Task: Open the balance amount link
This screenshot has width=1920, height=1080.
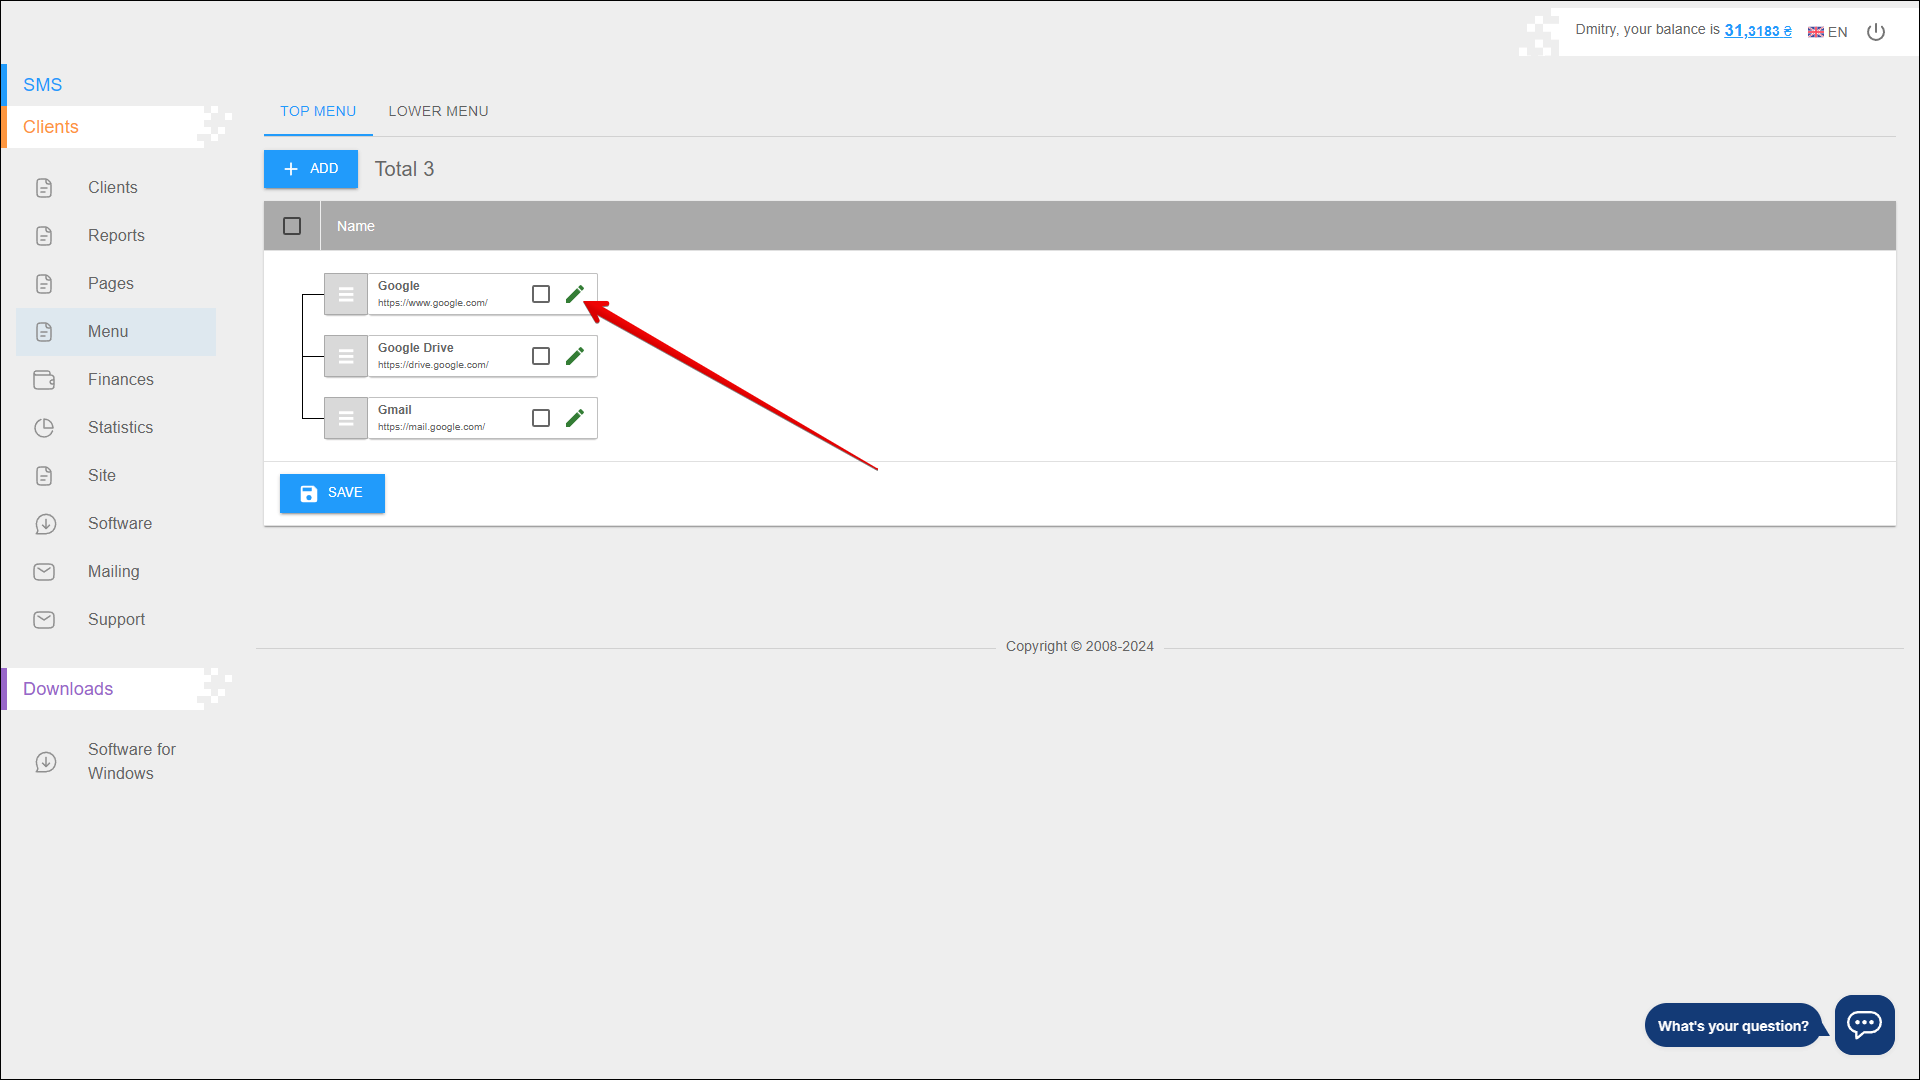Action: coord(1757,31)
